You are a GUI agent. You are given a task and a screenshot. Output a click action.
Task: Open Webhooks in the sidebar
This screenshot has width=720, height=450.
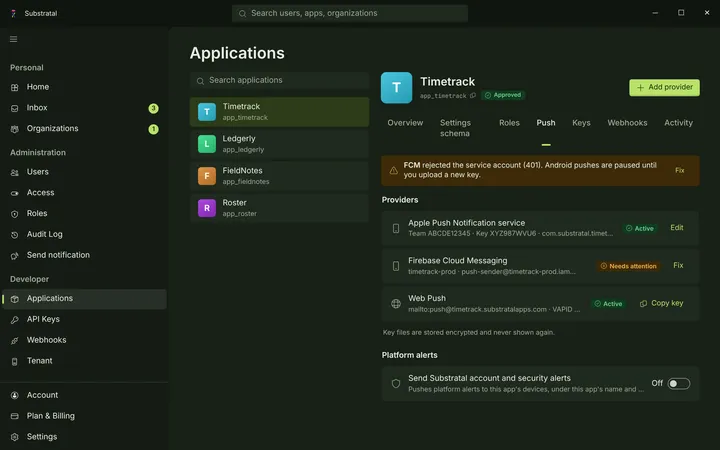click(84, 340)
